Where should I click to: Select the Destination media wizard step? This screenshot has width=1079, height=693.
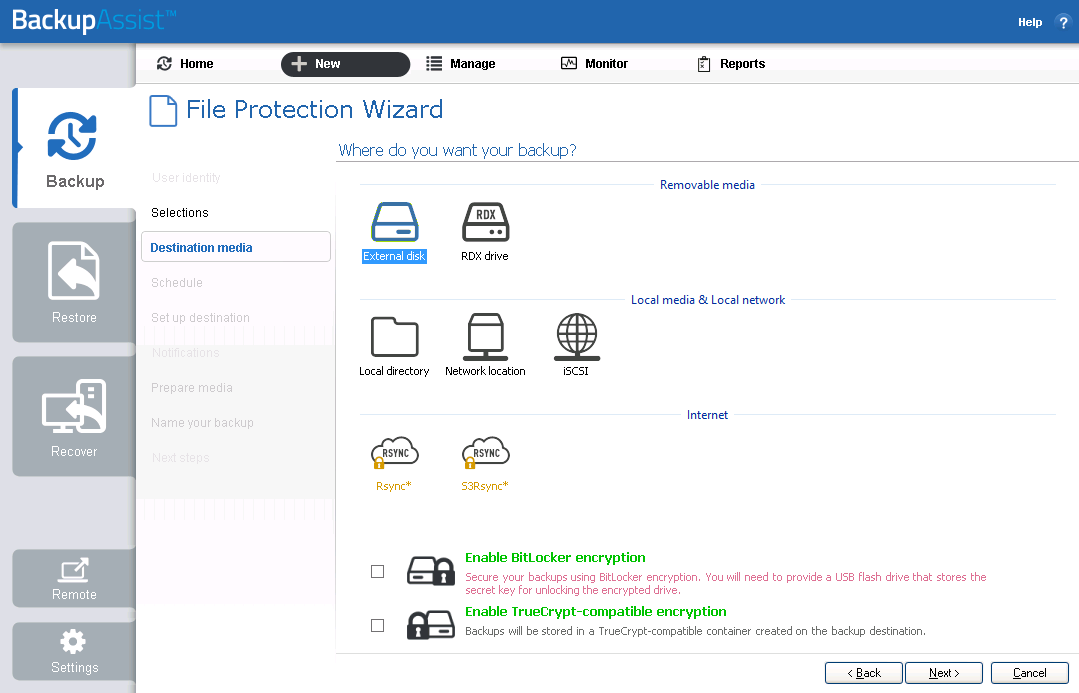(x=236, y=247)
